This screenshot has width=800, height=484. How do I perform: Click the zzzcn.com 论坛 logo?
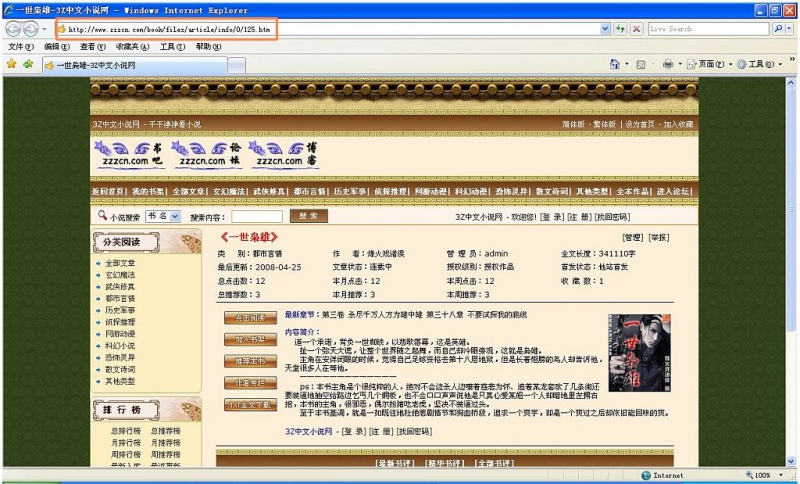point(206,155)
